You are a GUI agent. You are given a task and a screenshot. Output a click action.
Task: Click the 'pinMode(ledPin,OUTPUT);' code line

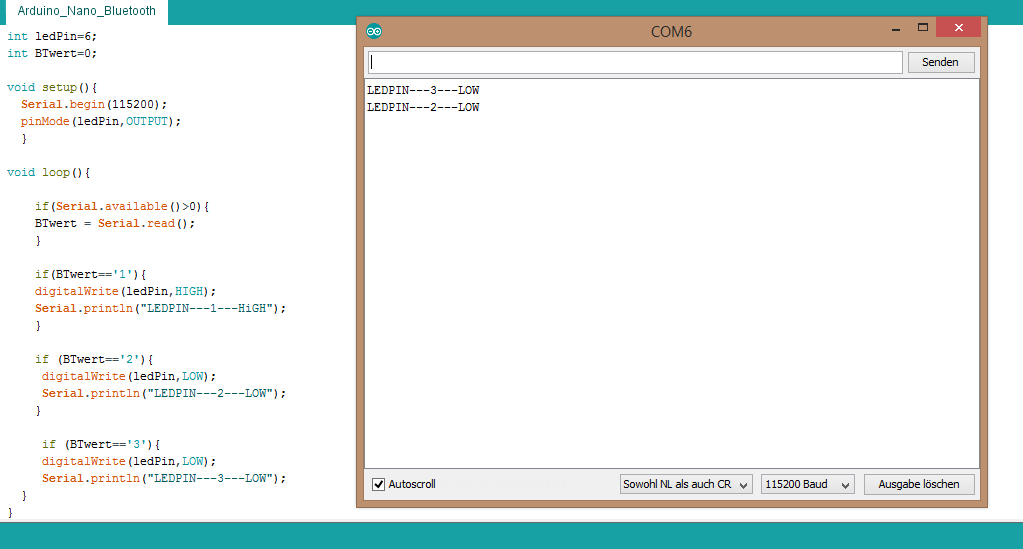tap(100, 121)
